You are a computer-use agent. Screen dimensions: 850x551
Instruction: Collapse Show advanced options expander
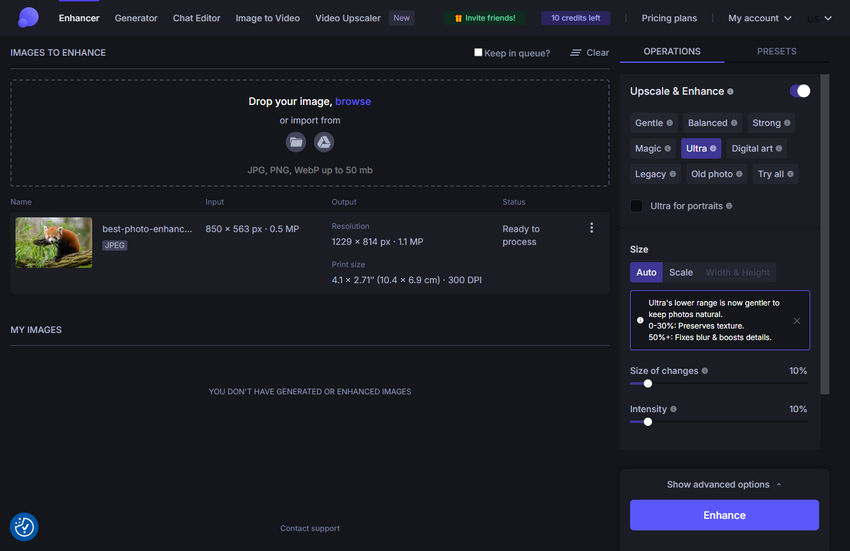(724, 485)
